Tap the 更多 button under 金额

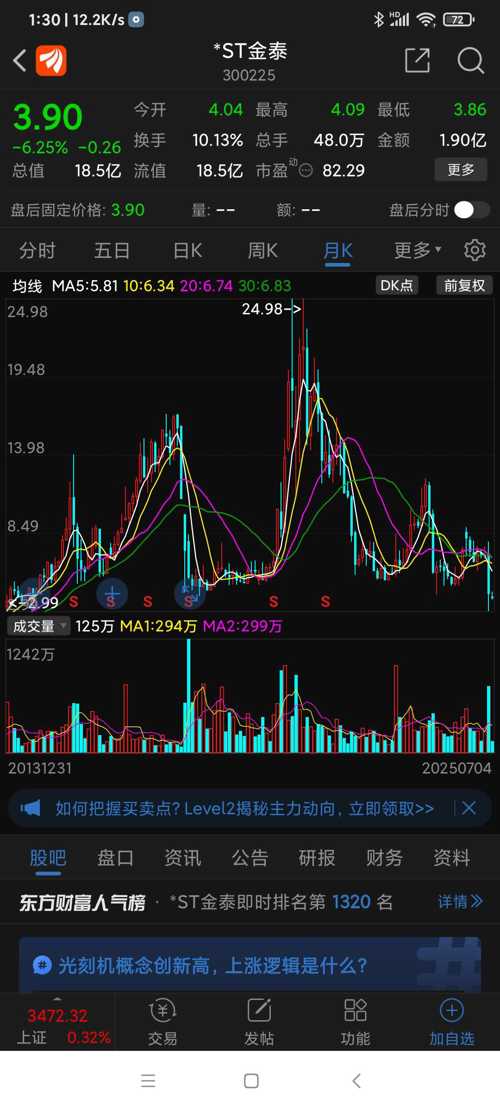(x=460, y=170)
